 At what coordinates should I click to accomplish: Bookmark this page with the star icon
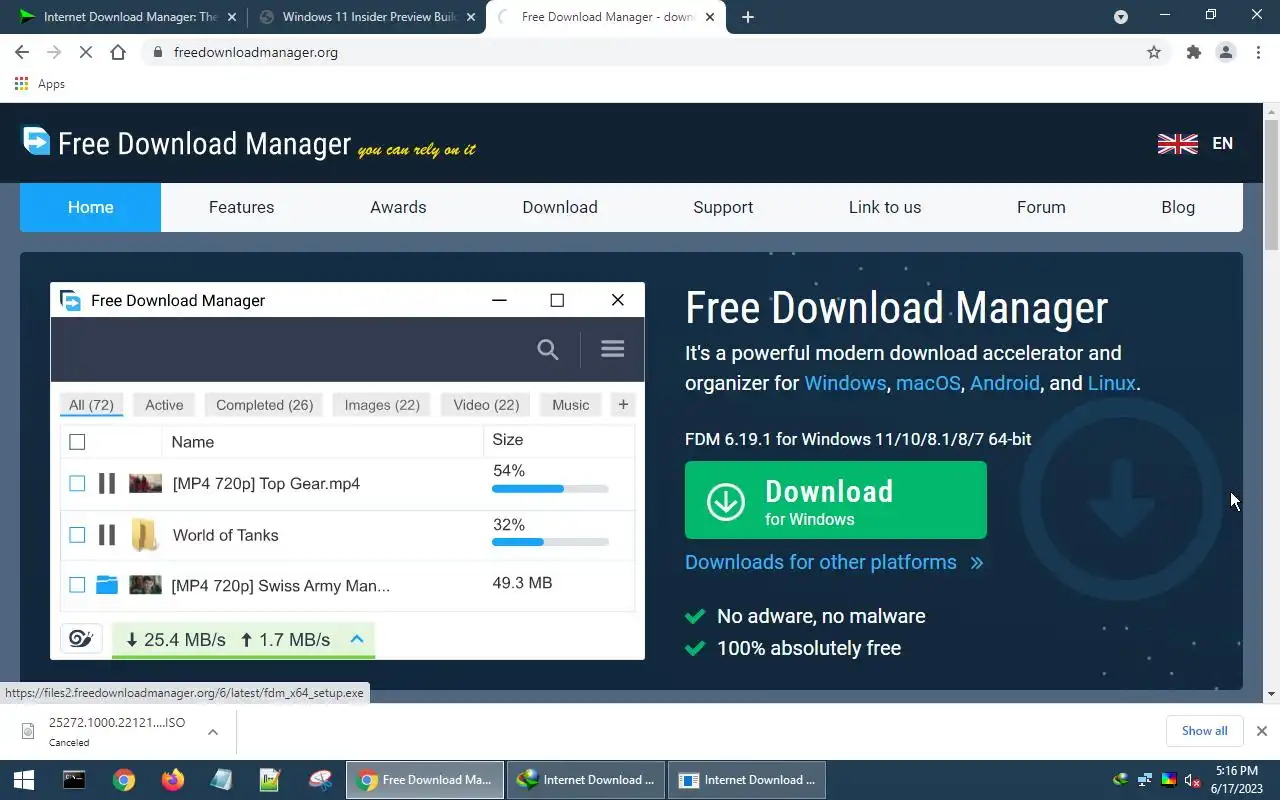tap(1154, 52)
